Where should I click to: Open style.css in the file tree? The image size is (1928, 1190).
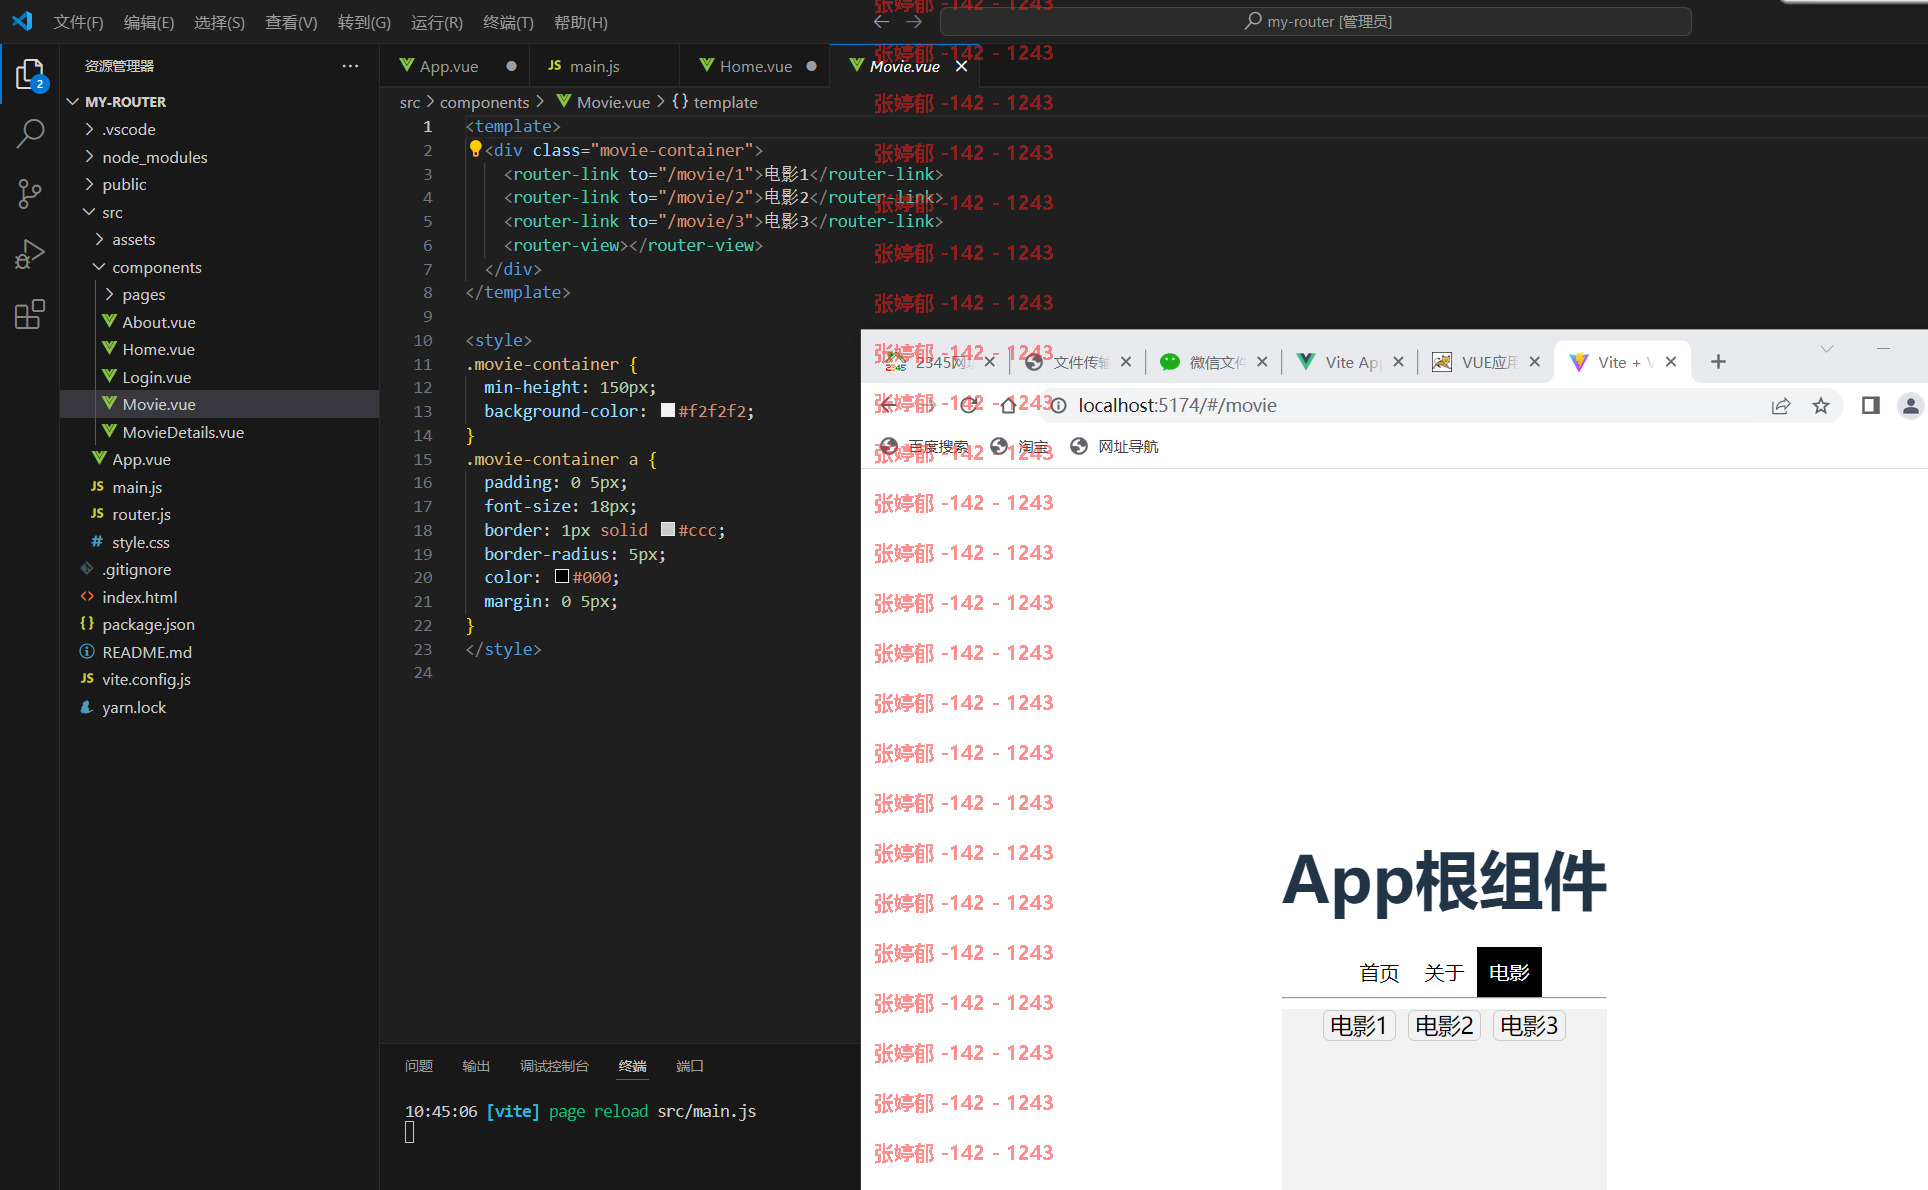click(141, 542)
